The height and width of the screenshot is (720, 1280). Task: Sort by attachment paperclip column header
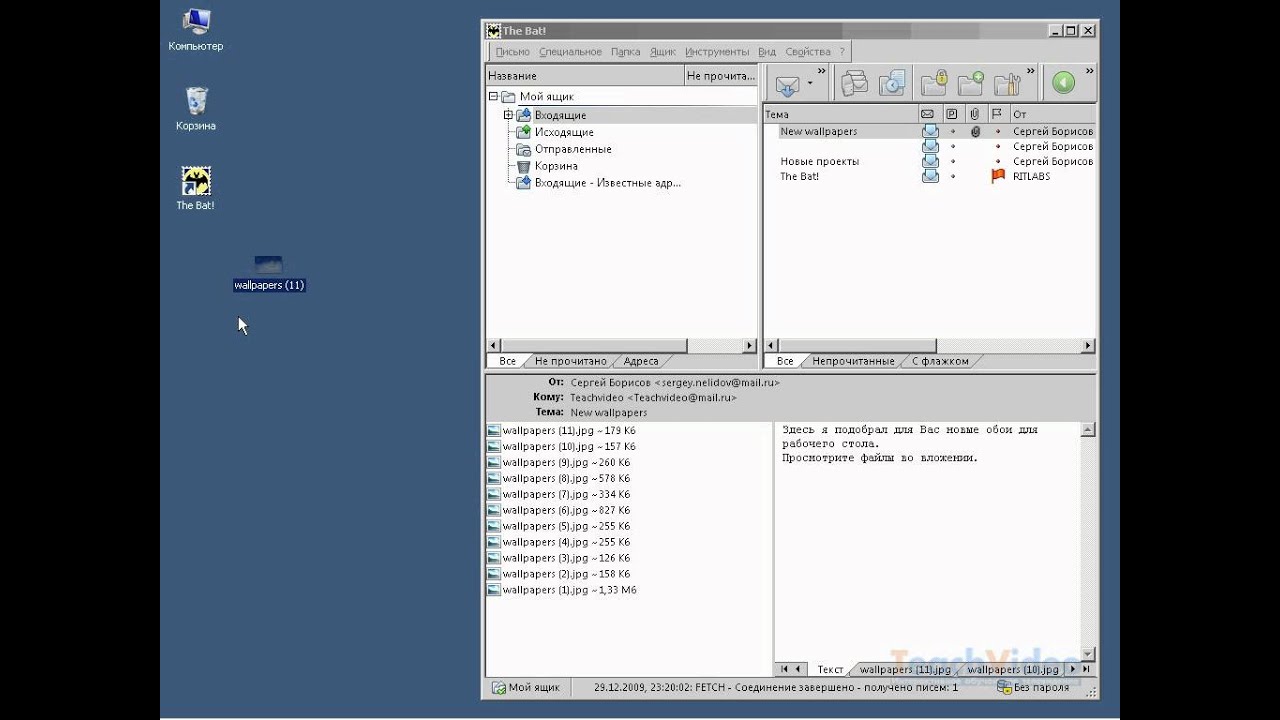click(x=975, y=114)
